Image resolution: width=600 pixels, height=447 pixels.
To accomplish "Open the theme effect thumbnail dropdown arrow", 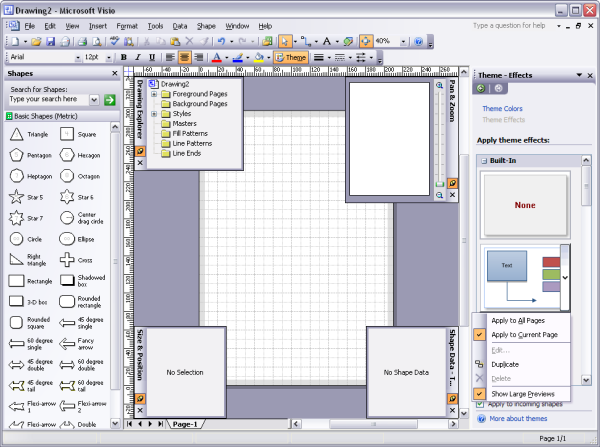I will (x=565, y=277).
